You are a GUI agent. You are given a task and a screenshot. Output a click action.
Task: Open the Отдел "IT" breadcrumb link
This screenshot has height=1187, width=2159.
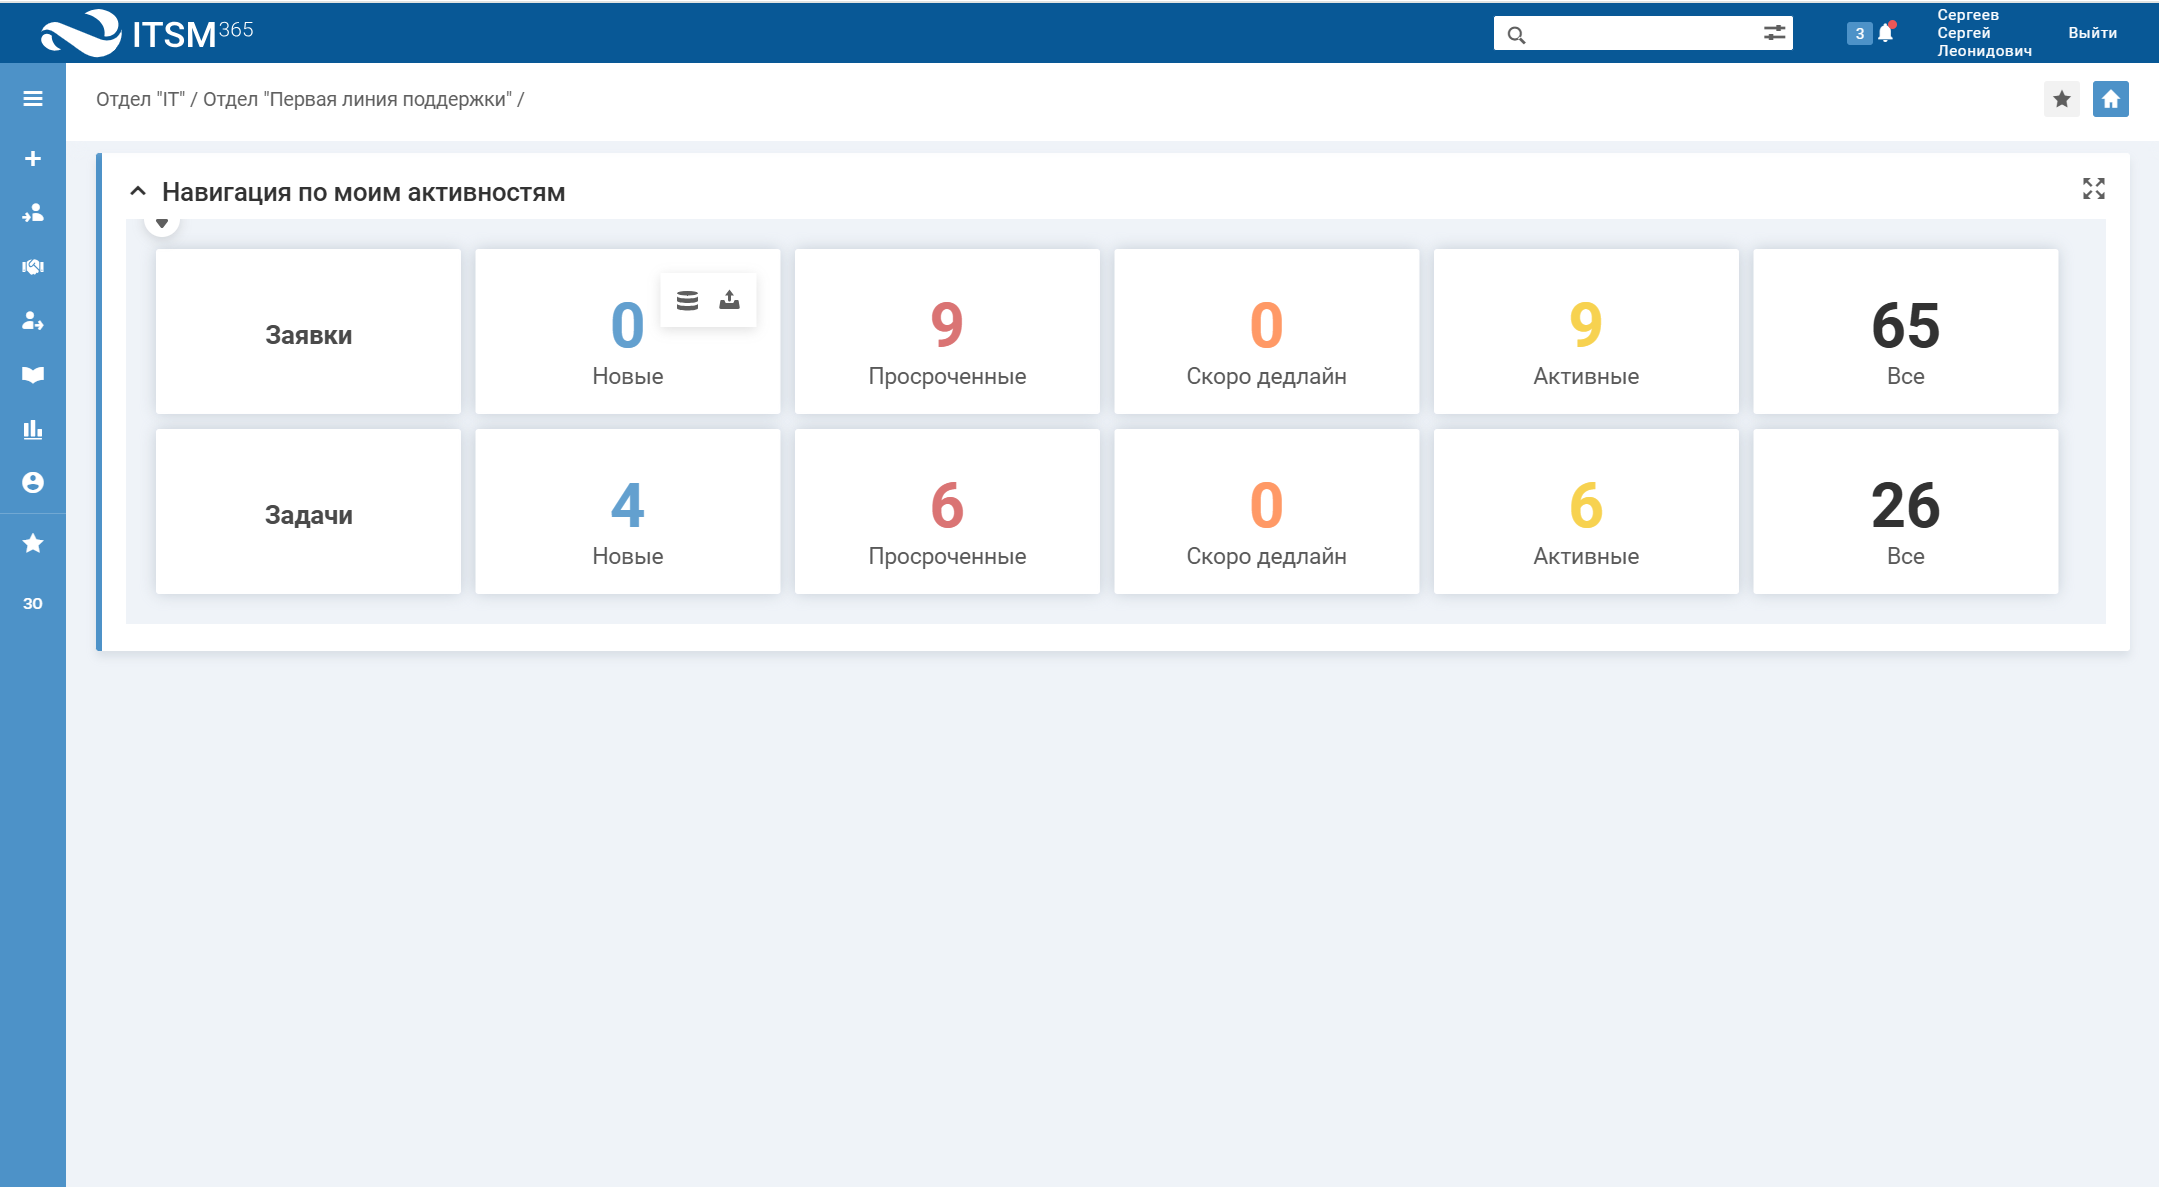click(x=139, y=98)
